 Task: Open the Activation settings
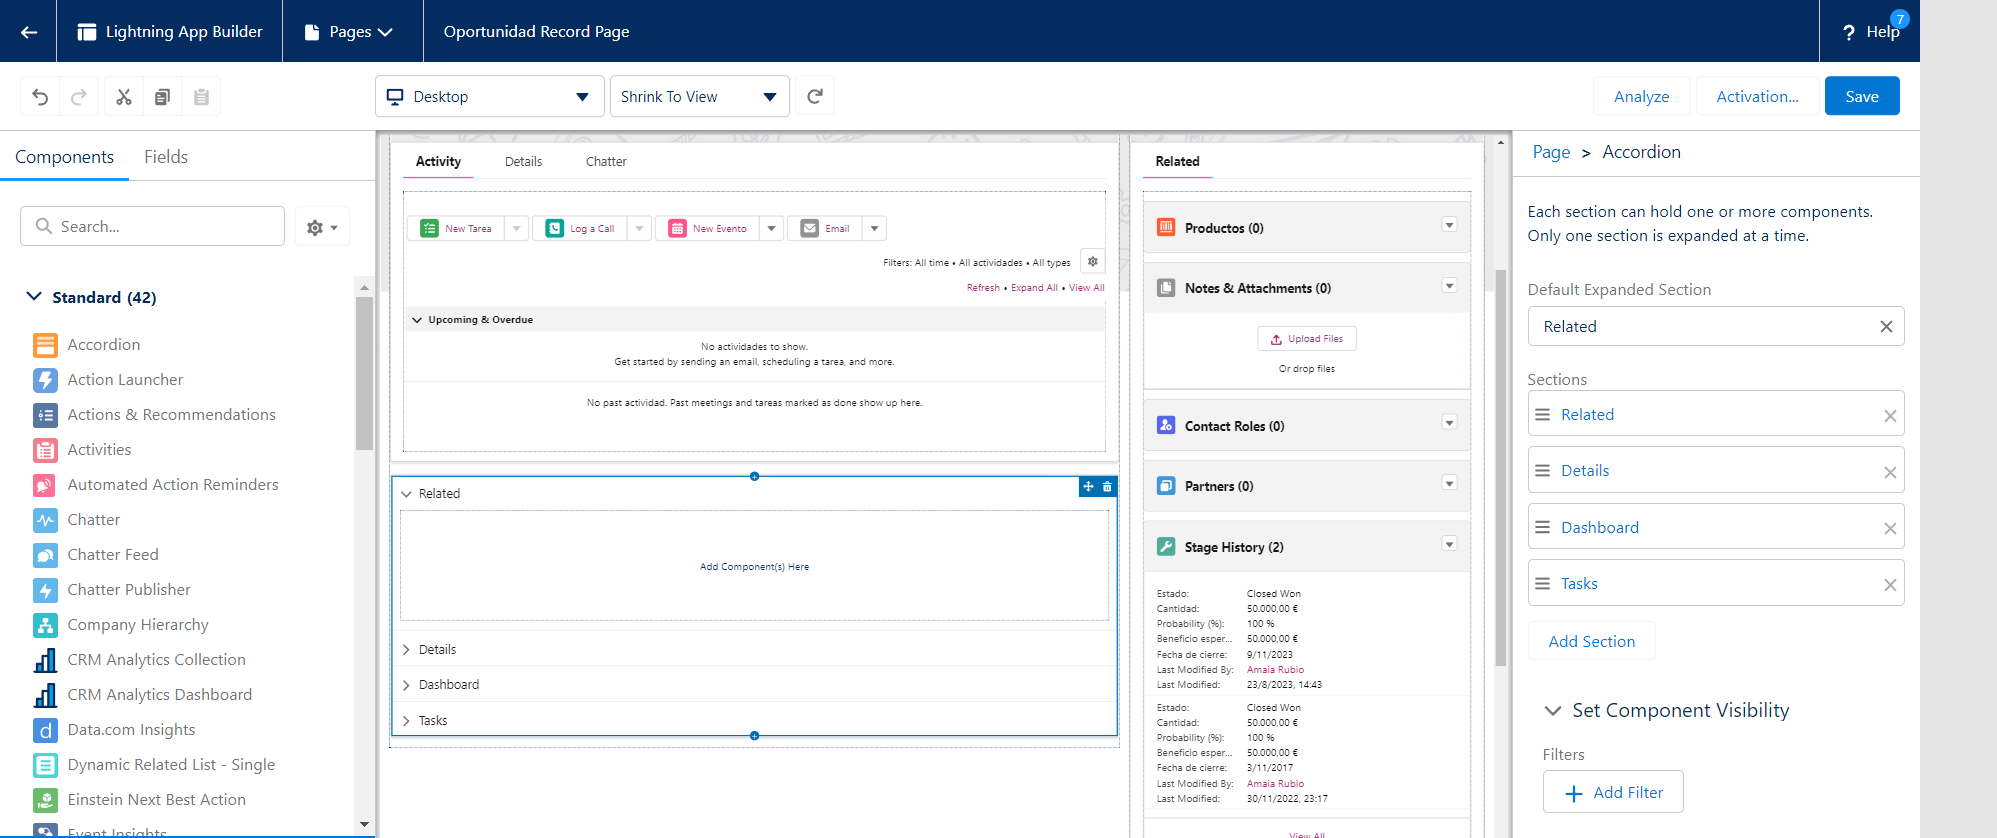1757,96
